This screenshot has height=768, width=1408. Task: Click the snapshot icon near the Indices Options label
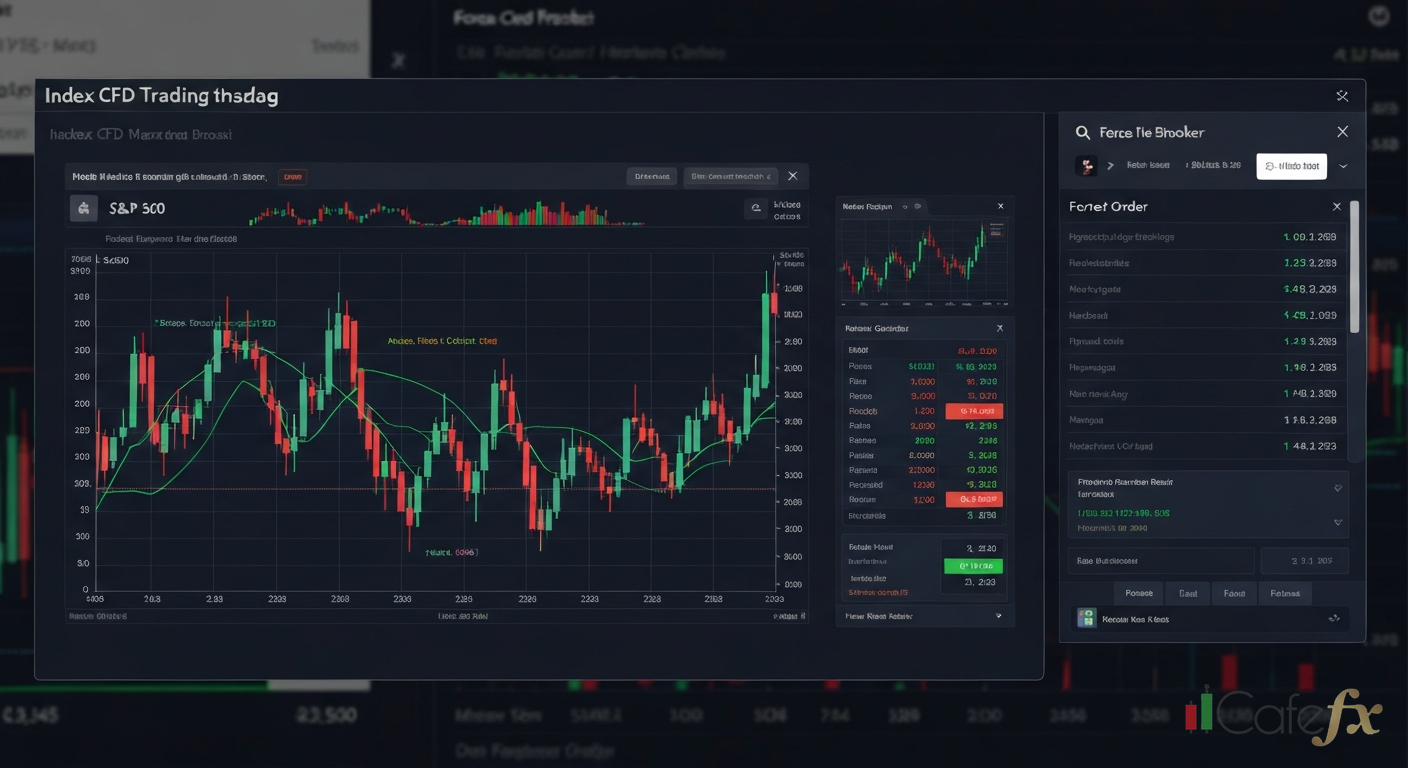coord(755,207)
